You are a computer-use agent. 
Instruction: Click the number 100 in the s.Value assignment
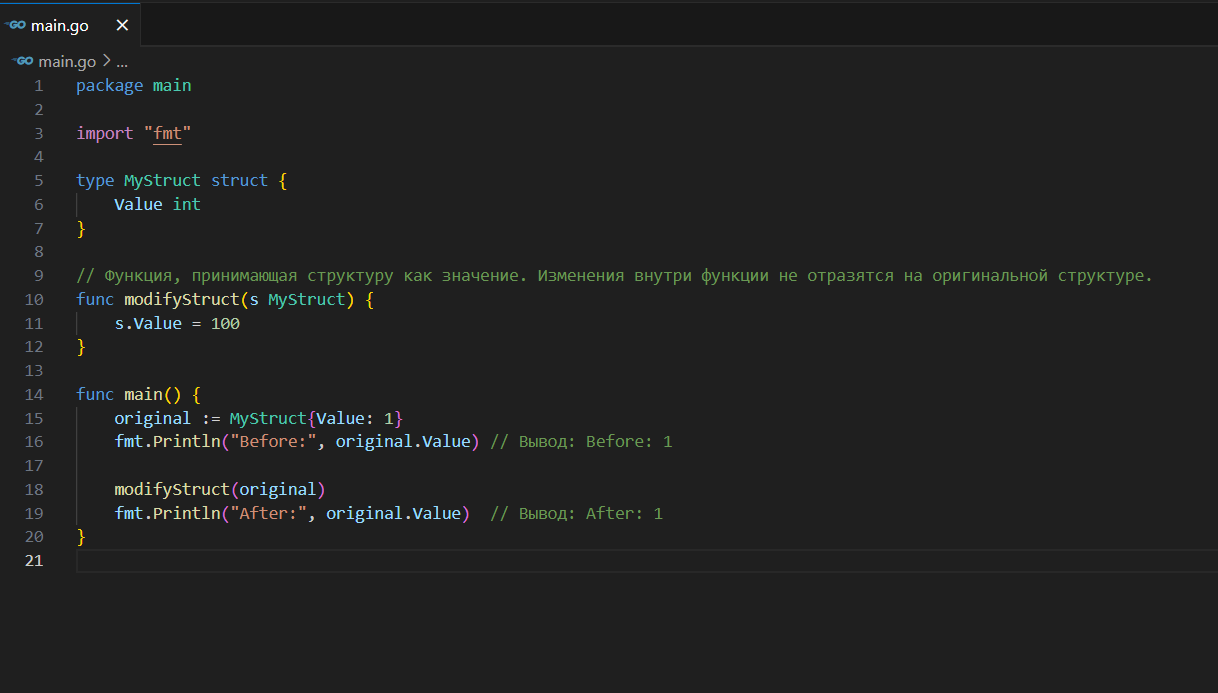point(225,323)
